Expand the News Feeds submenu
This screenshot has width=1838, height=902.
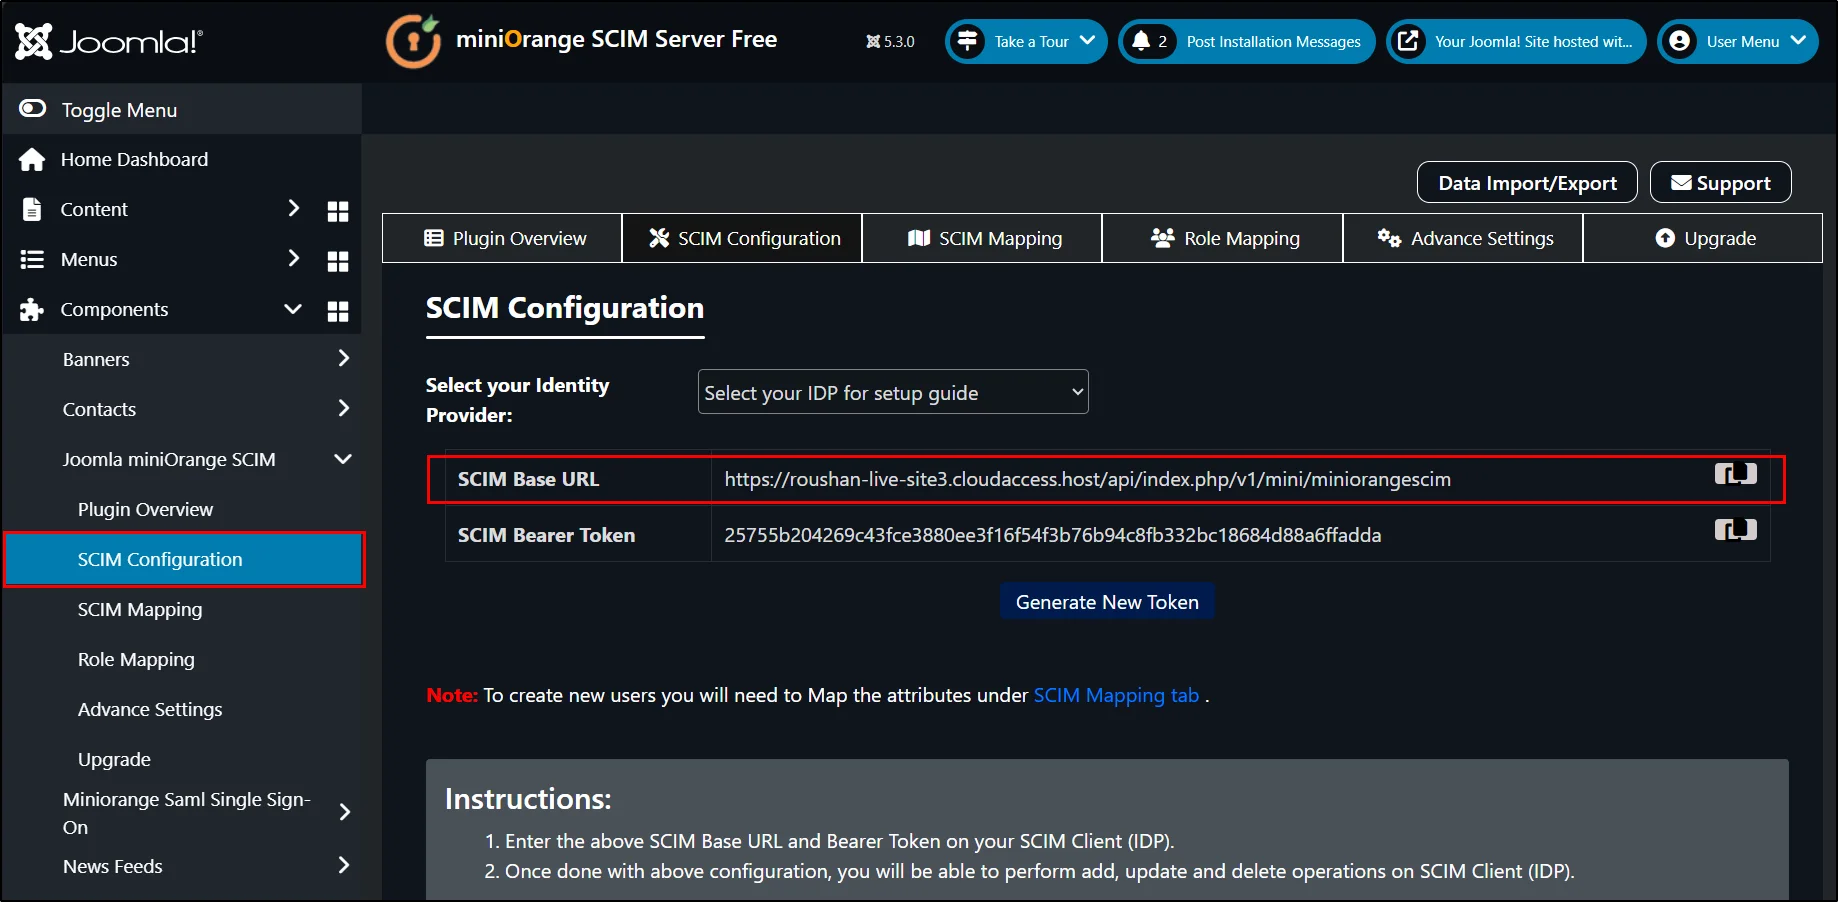tap(343, 865)
